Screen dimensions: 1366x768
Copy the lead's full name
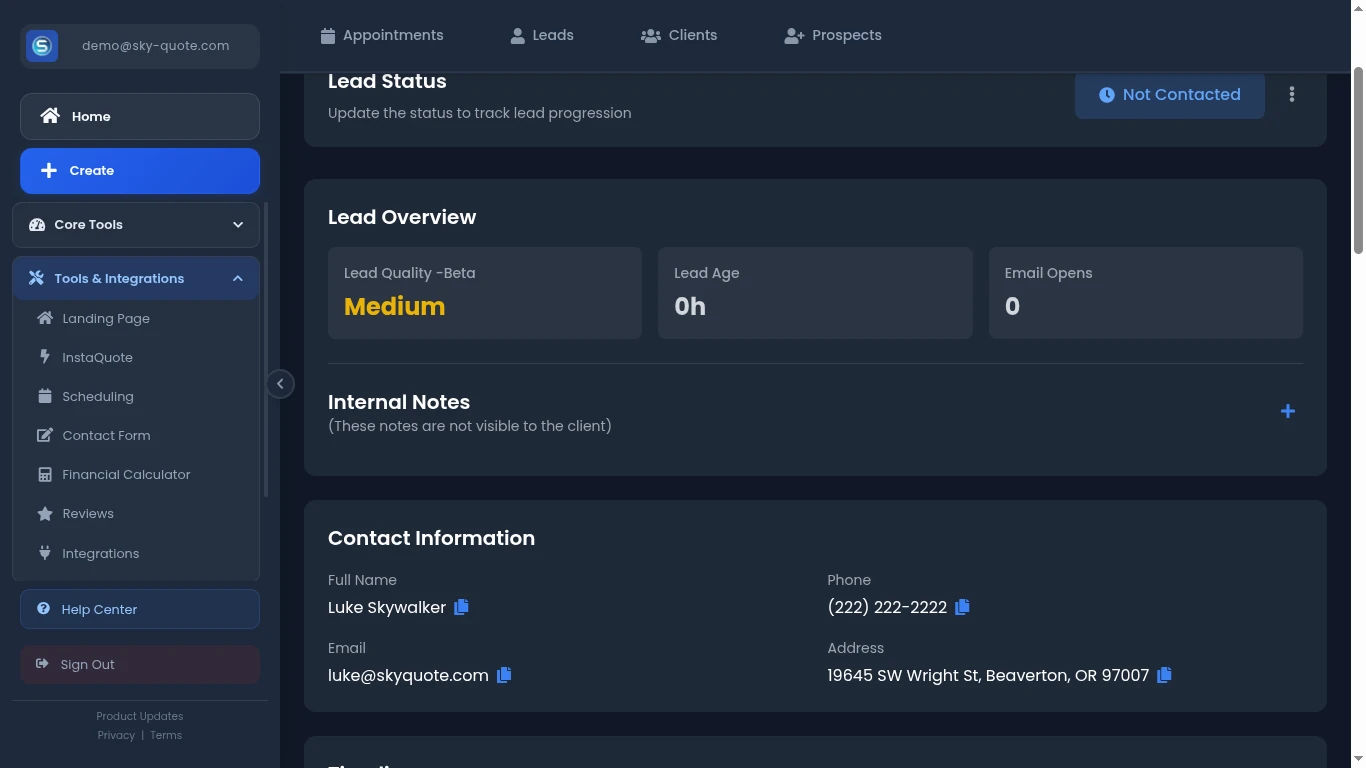[x=461, y=607]
